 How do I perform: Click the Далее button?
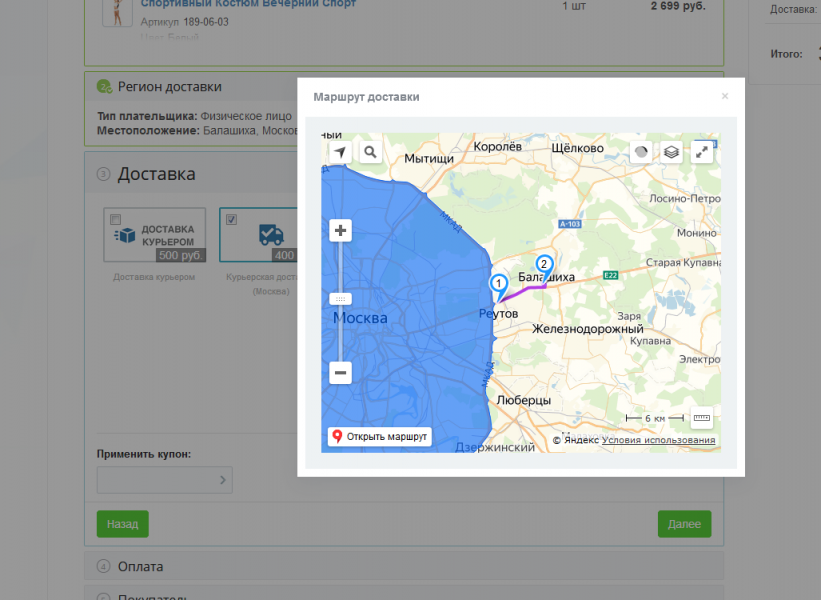[x=684, y=524]
